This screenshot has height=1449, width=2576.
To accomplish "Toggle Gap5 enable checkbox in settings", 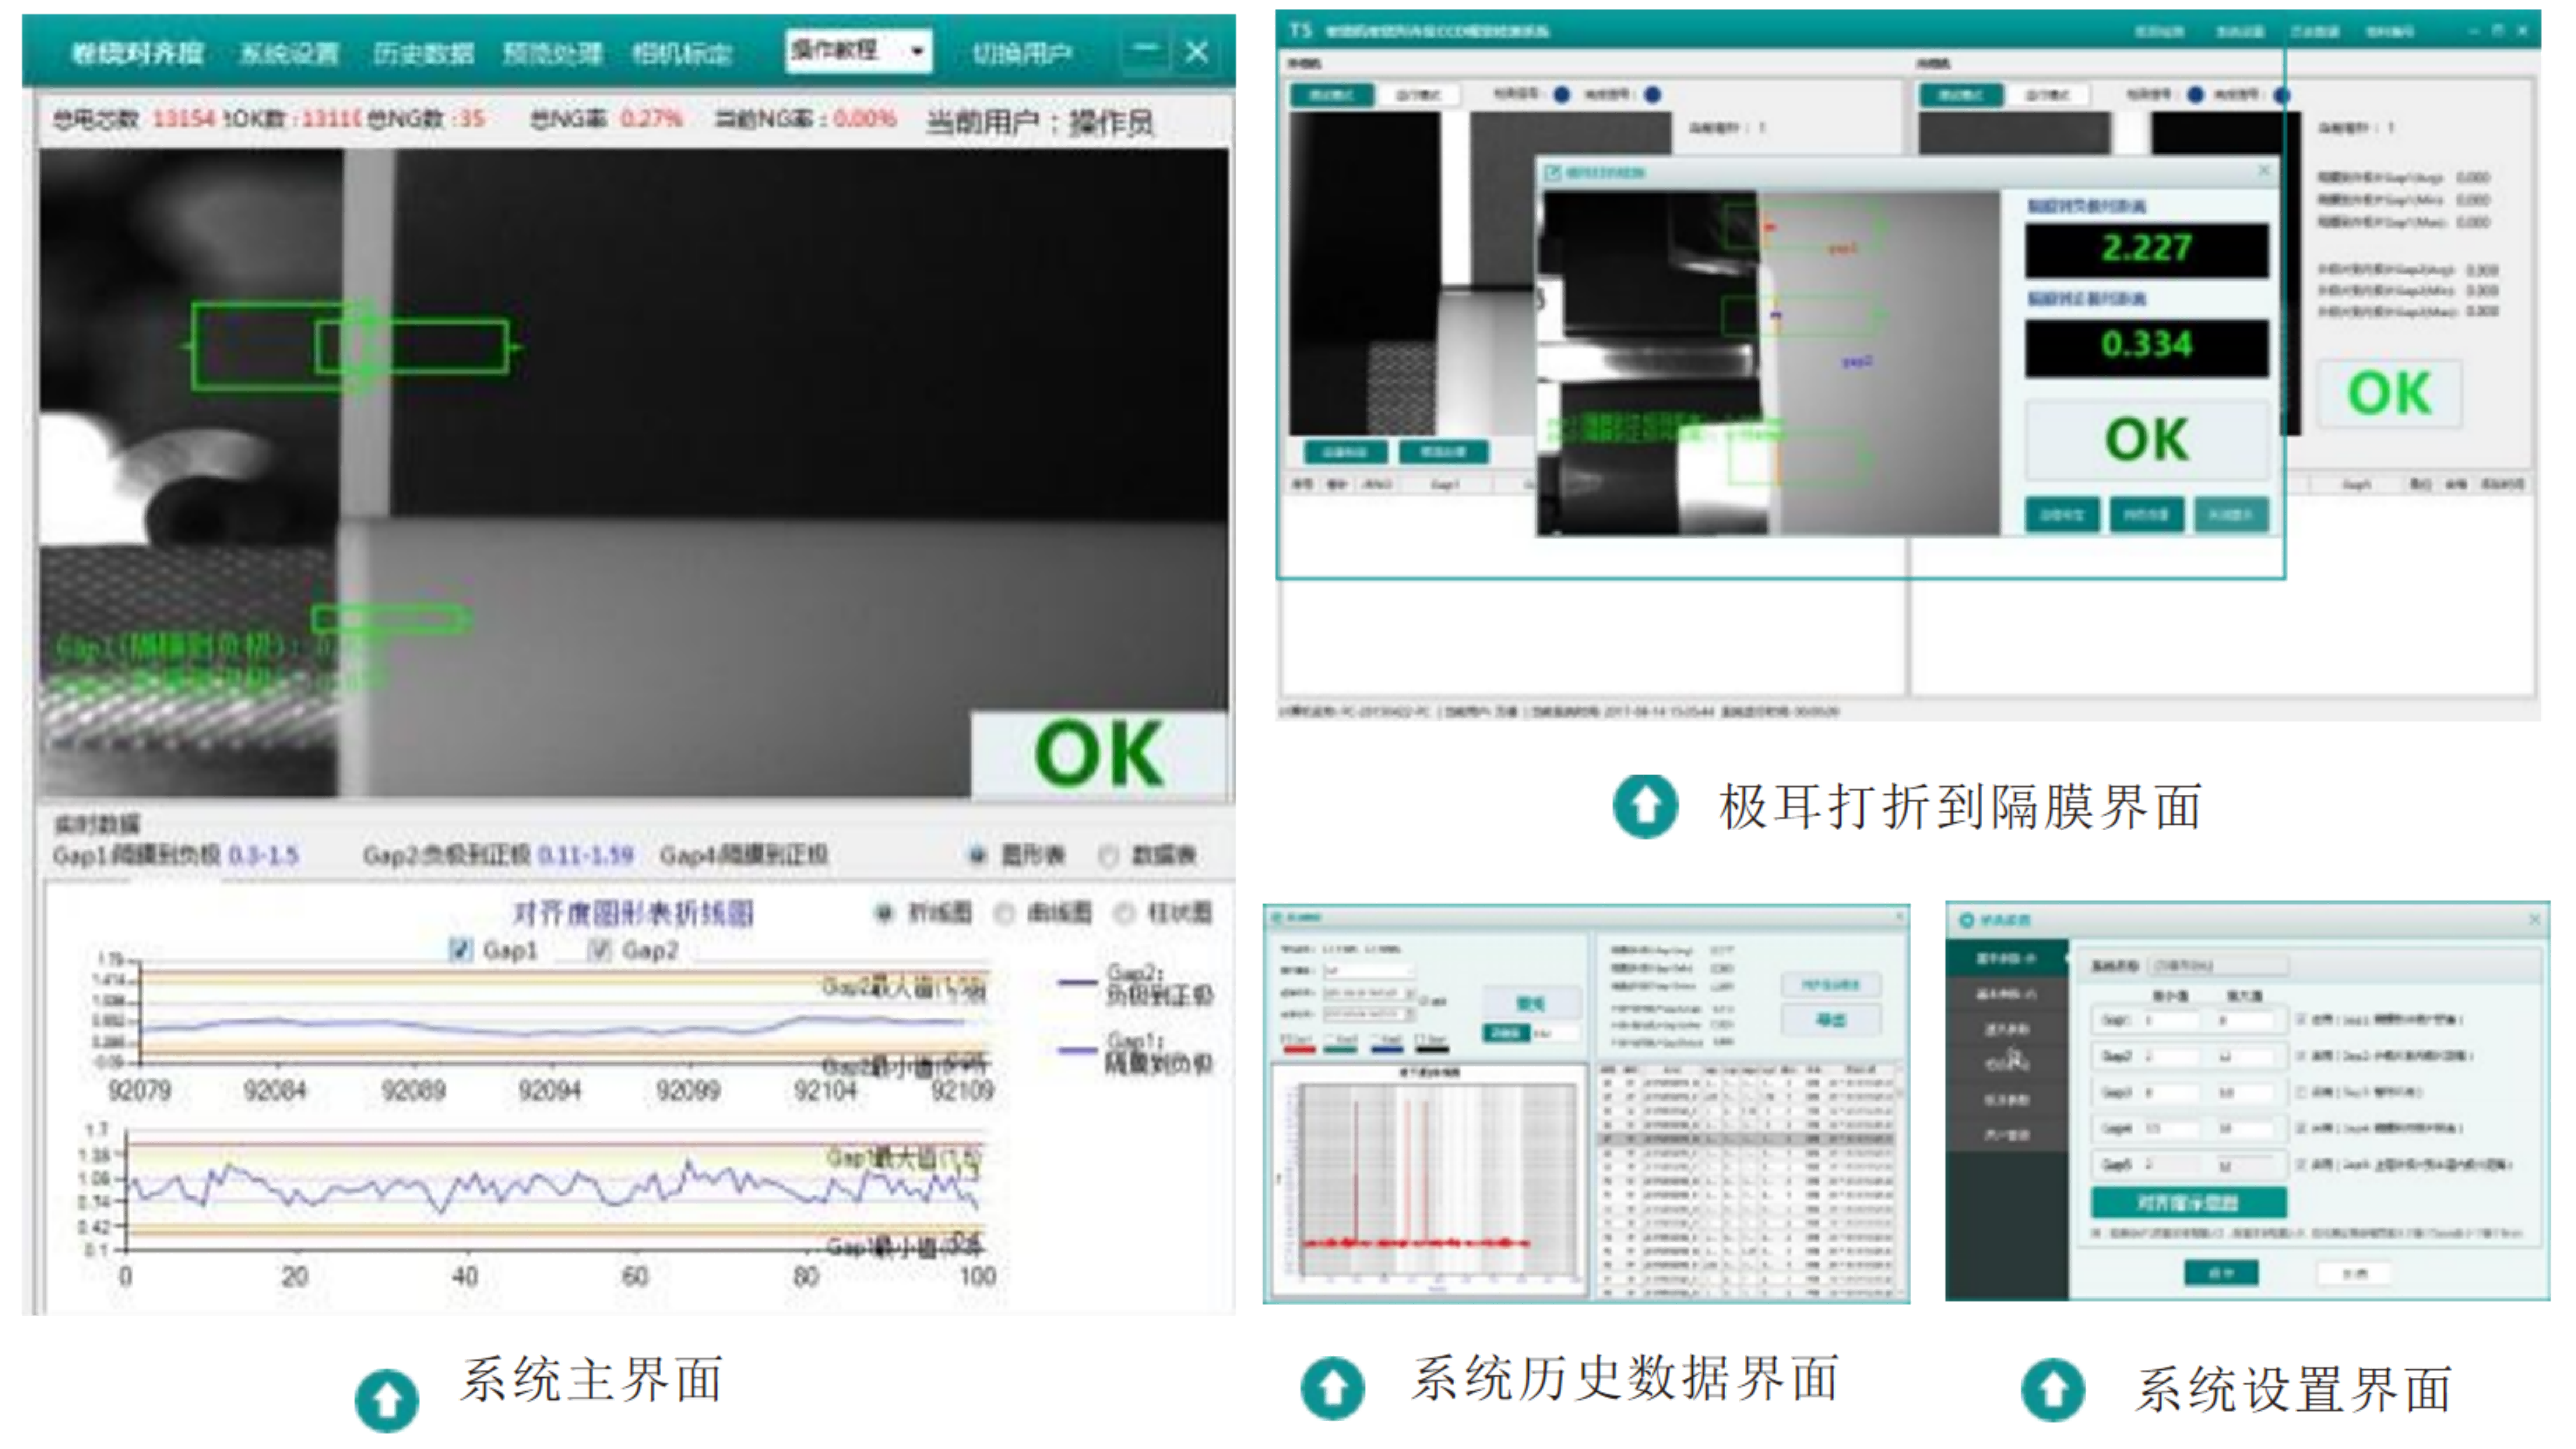I will coord(2301,1164).
